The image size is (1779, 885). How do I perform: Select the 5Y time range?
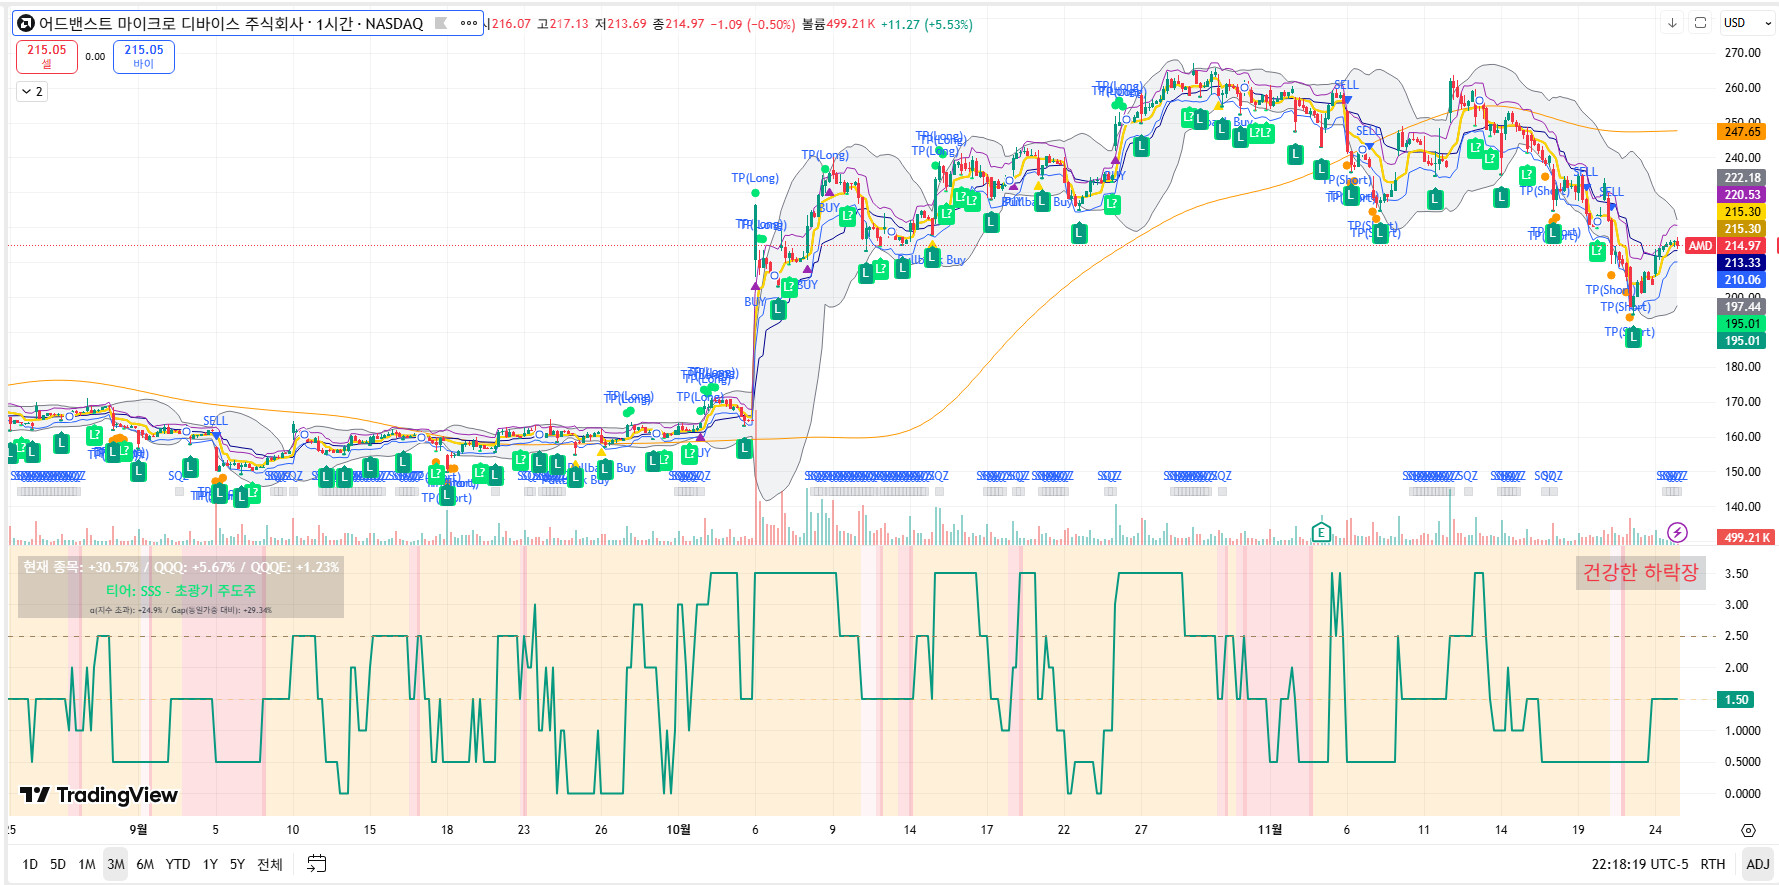click(237, 864)
